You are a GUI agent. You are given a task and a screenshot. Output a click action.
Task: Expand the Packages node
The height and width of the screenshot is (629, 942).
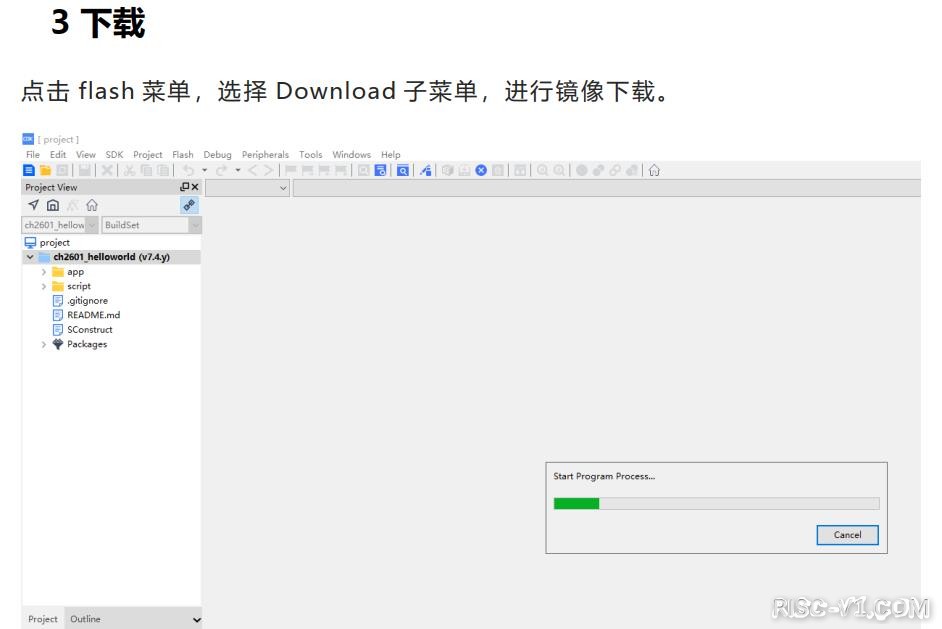44,344
